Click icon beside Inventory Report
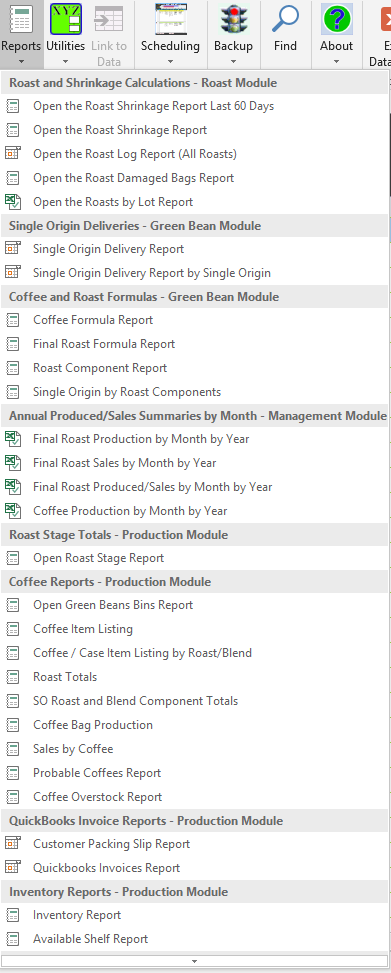 [13, 915]
